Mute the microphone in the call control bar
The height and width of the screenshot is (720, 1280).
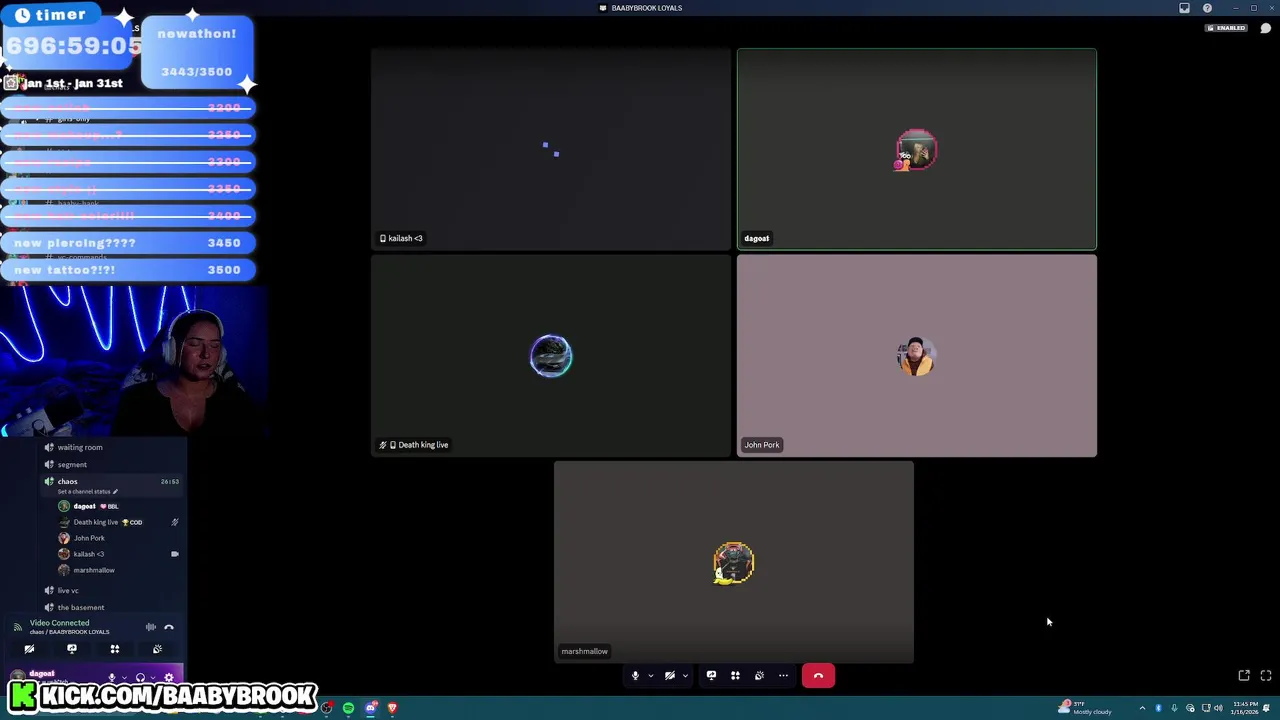(635, 676)
